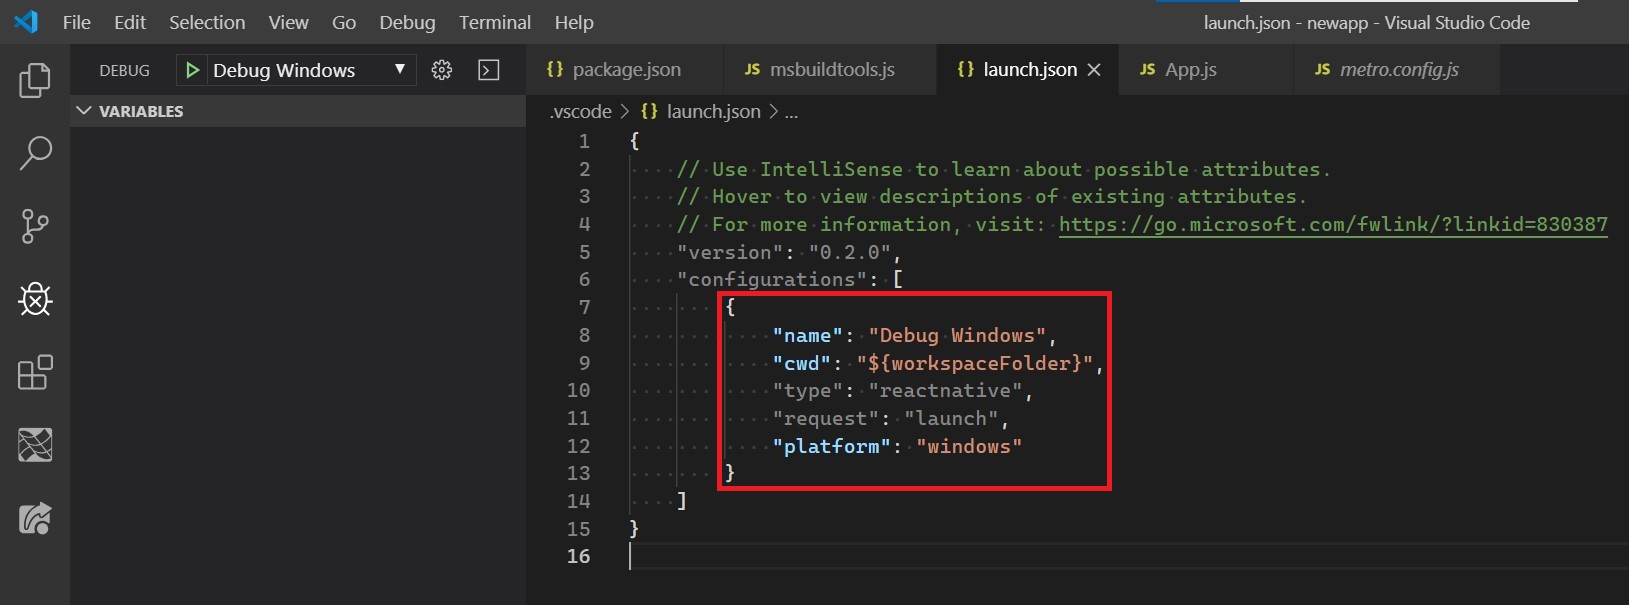Viewport: 1629px width, 605px height.
Task: Click the launch.json breadcrumb item
Action: 713,112
